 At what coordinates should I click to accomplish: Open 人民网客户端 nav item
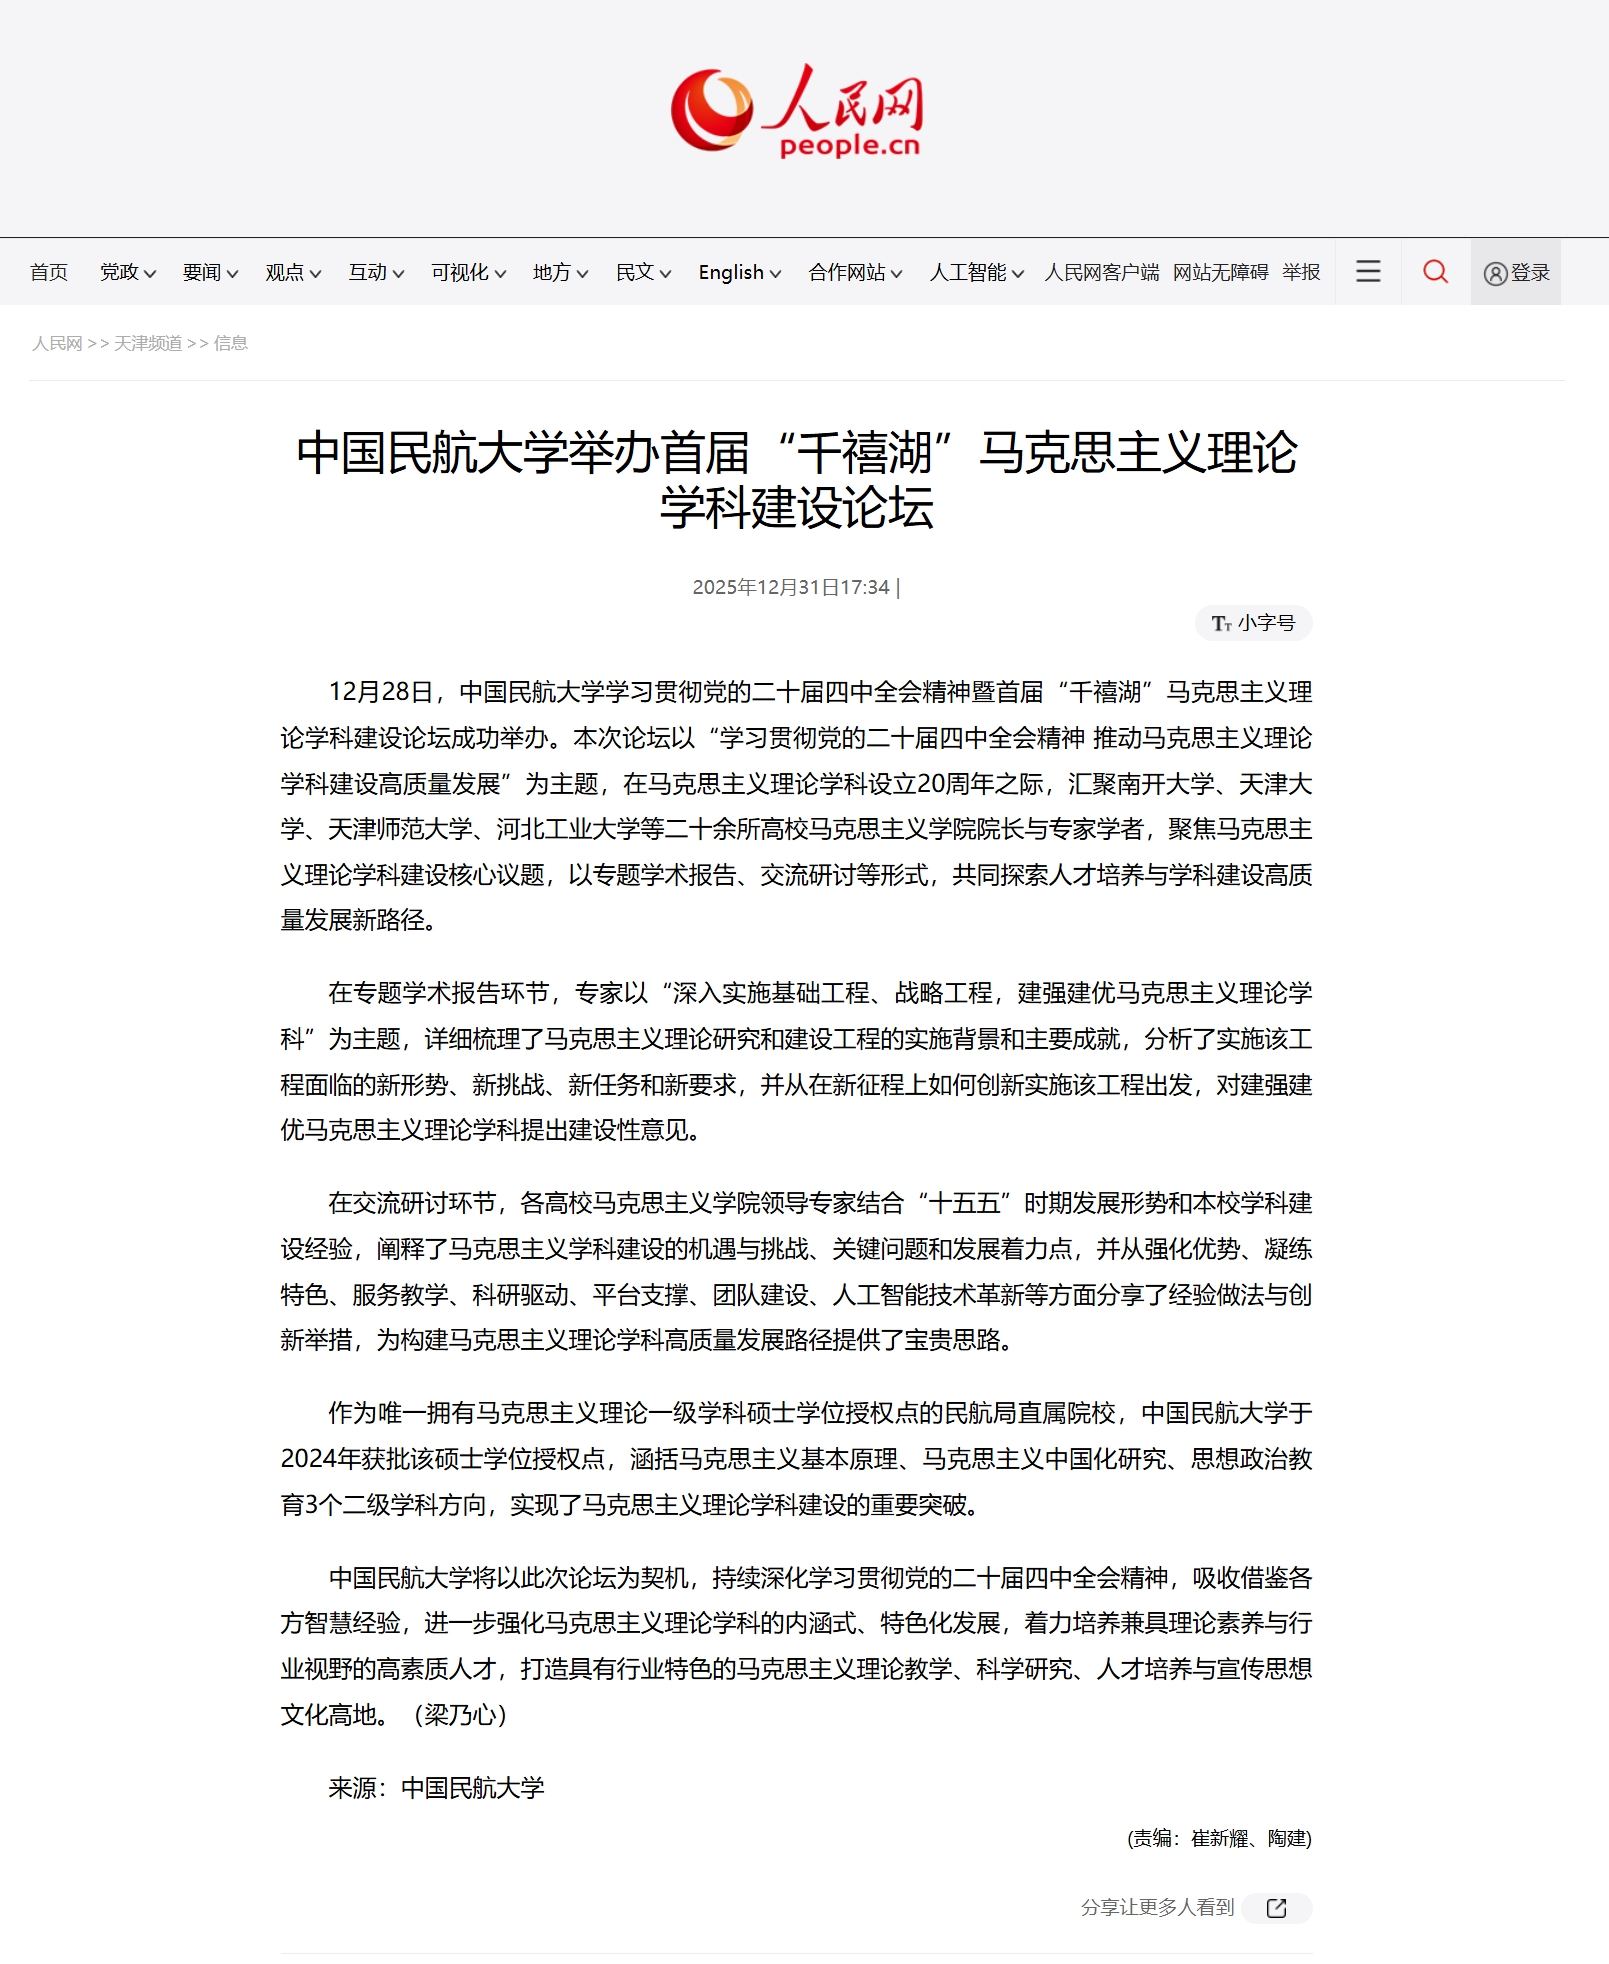click(1101, 273)
